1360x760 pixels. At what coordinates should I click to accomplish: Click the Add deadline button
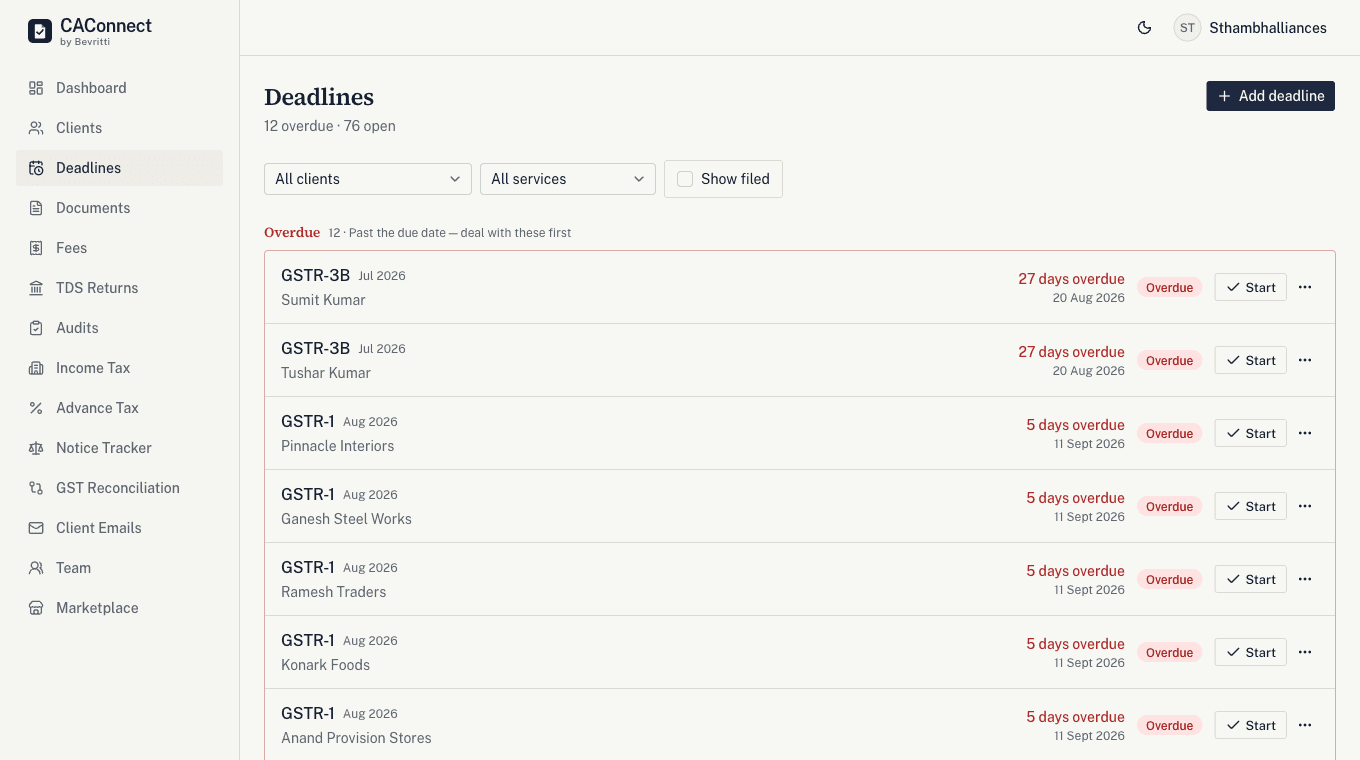pos(1270,96)
